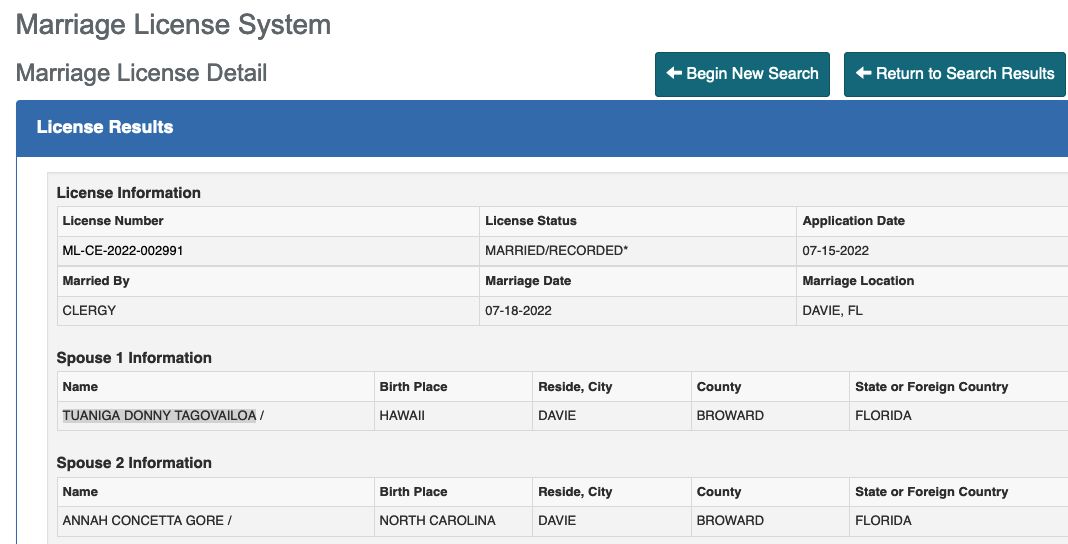Click the Spouse 2 Information section title
The width and height of the screenshot is (1068, 544).
(134, 463)
